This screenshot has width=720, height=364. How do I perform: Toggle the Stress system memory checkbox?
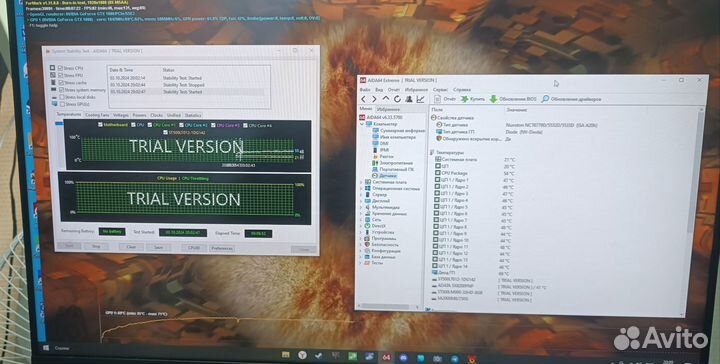61,90
